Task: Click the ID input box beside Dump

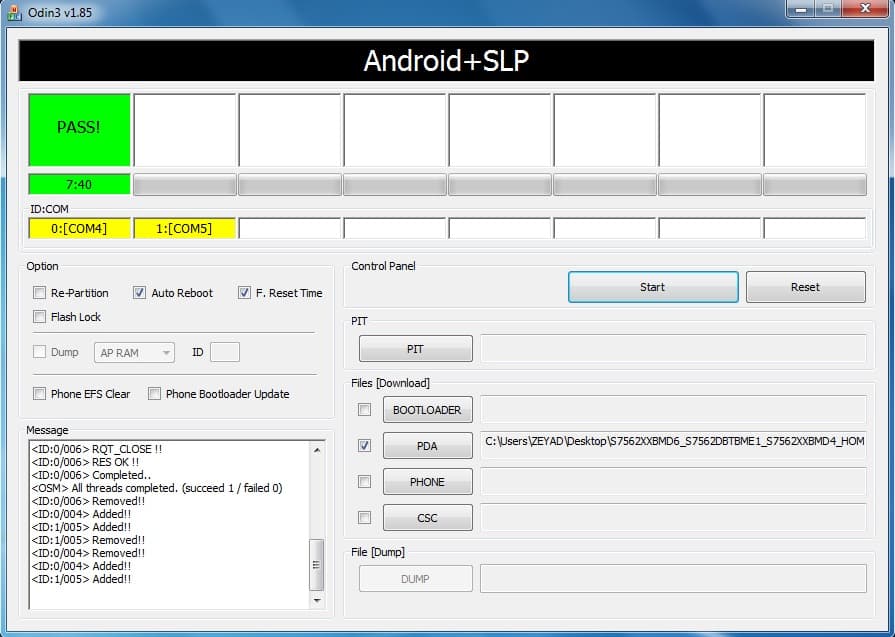Action: click(225, 352)
